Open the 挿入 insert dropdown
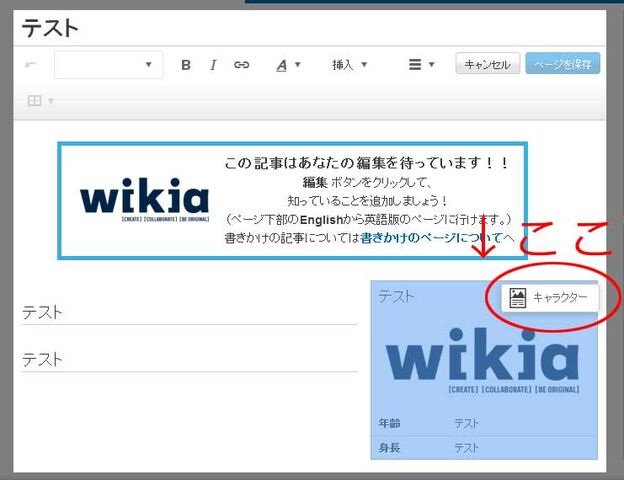This screenshot has height=480, width=624. [x=349, y=64]
